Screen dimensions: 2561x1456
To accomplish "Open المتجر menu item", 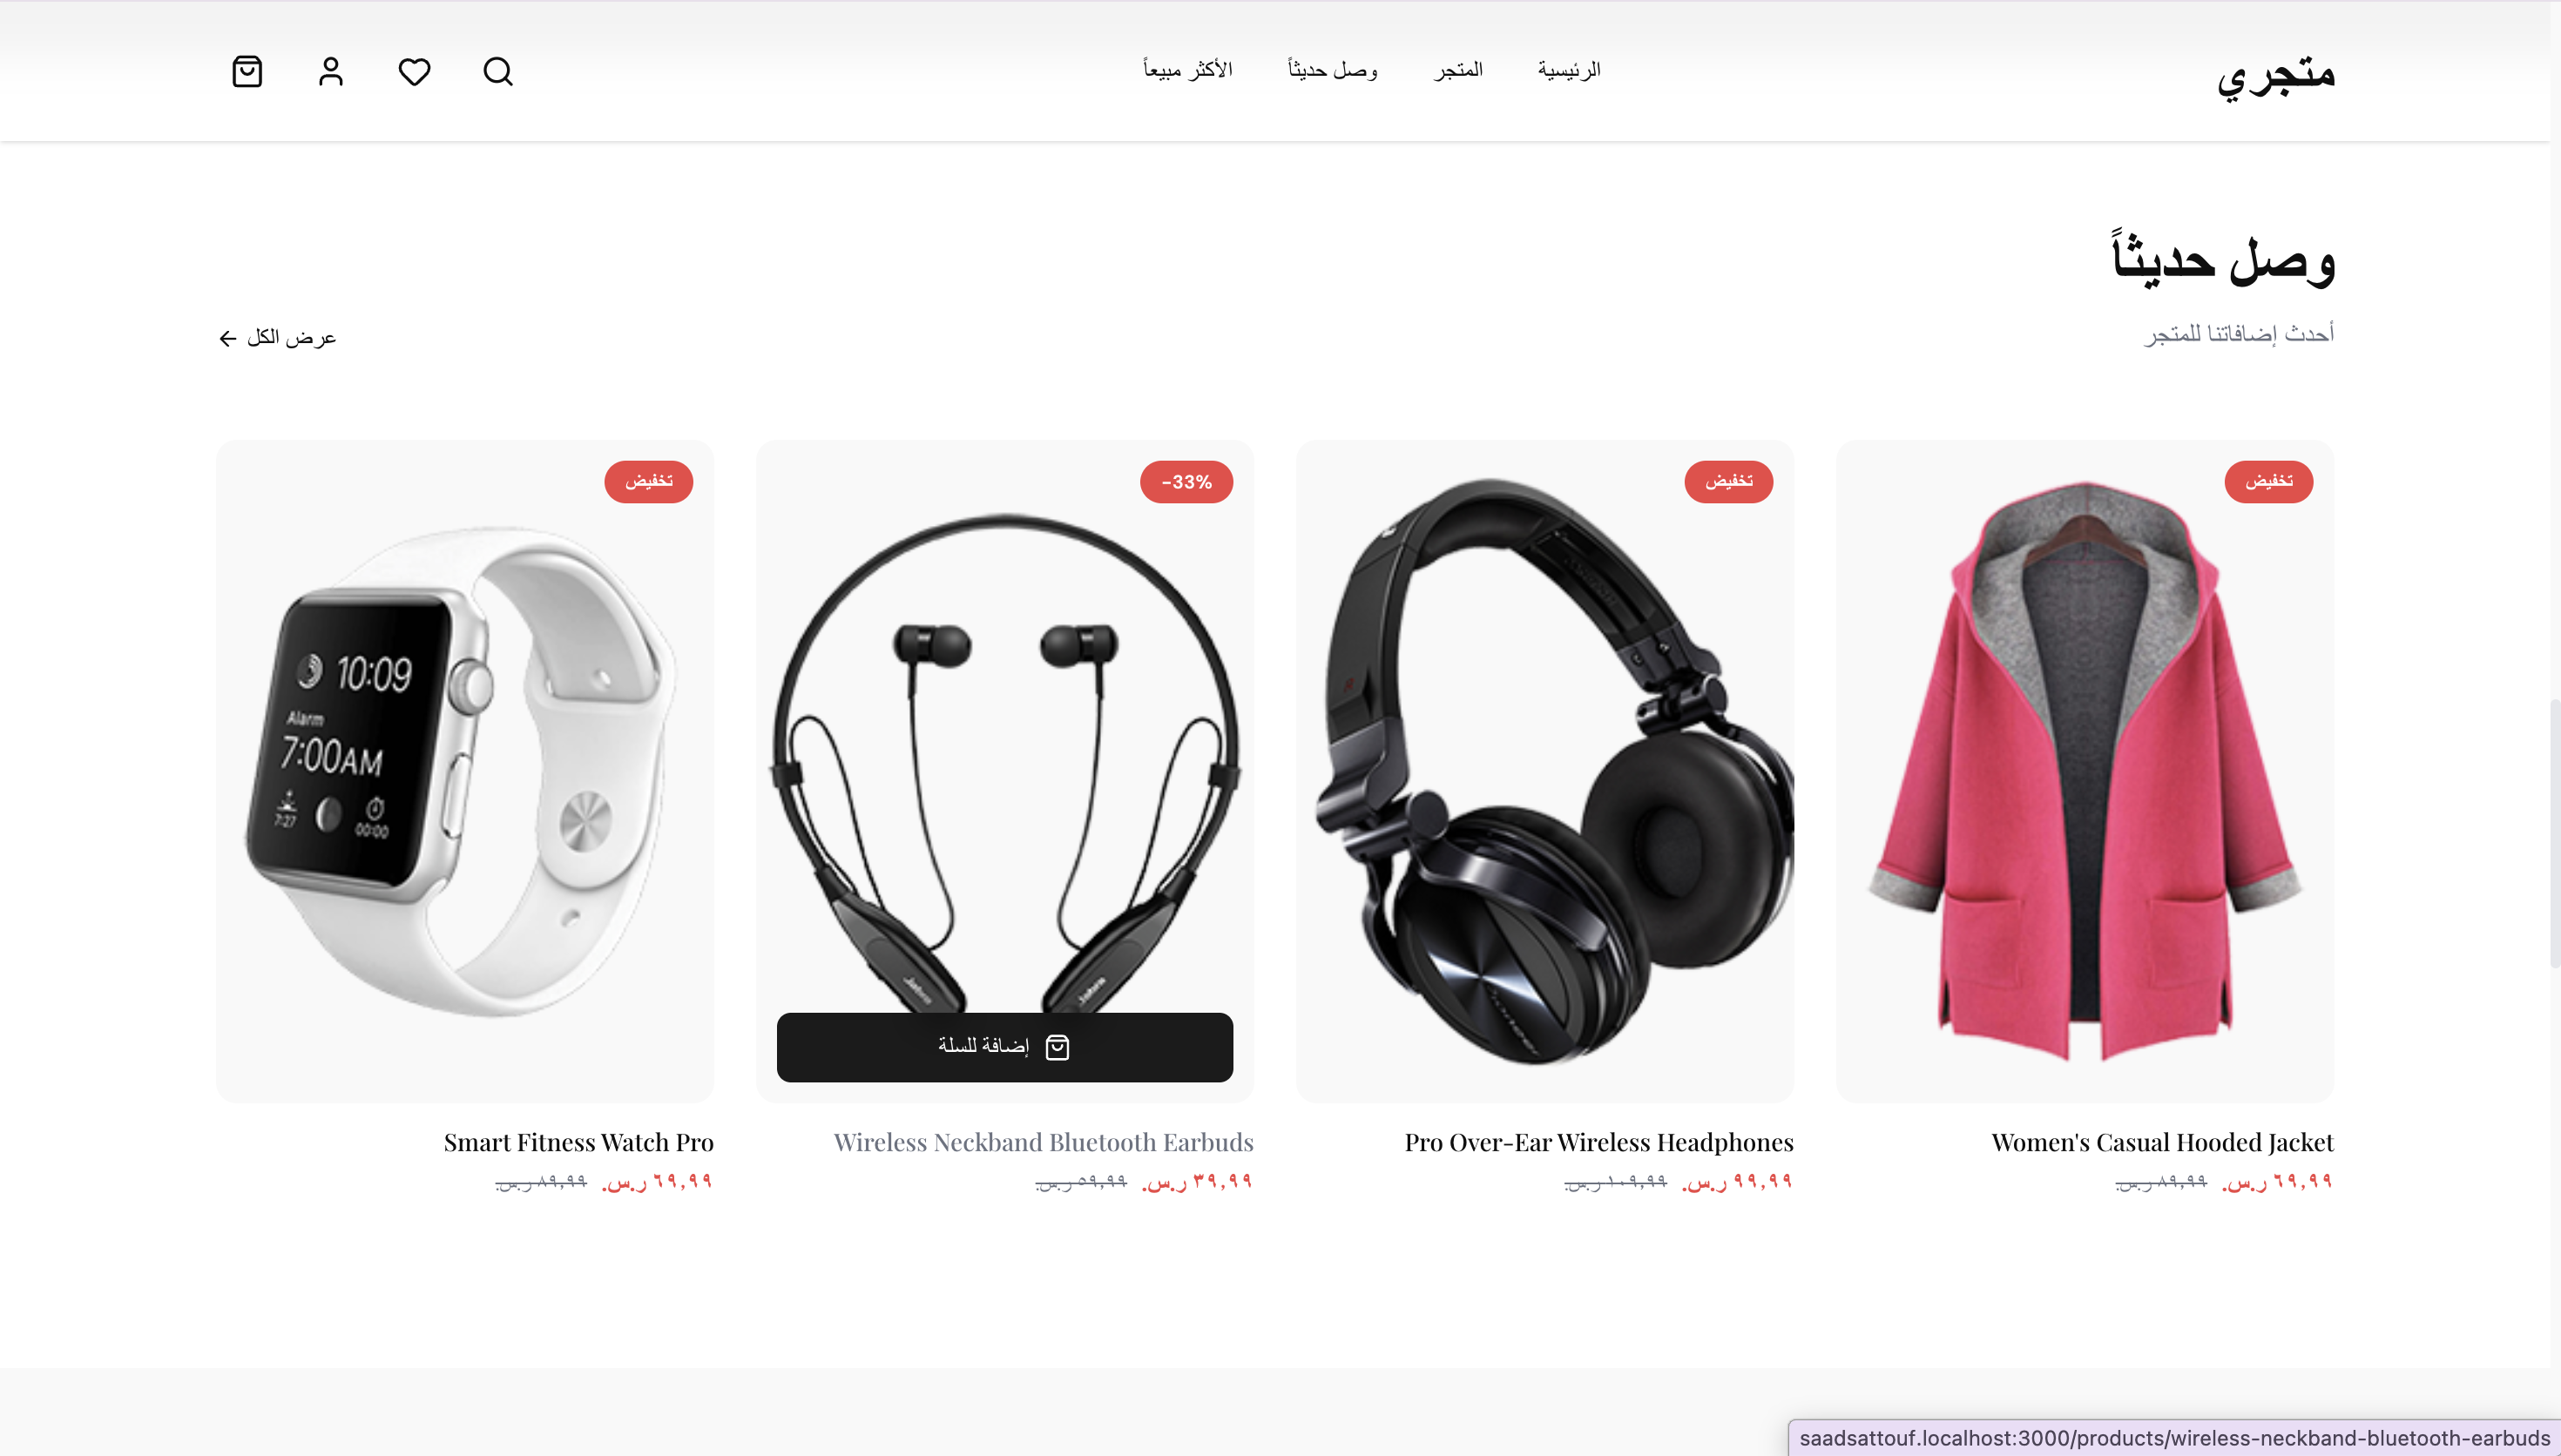I will point(1458,70).
